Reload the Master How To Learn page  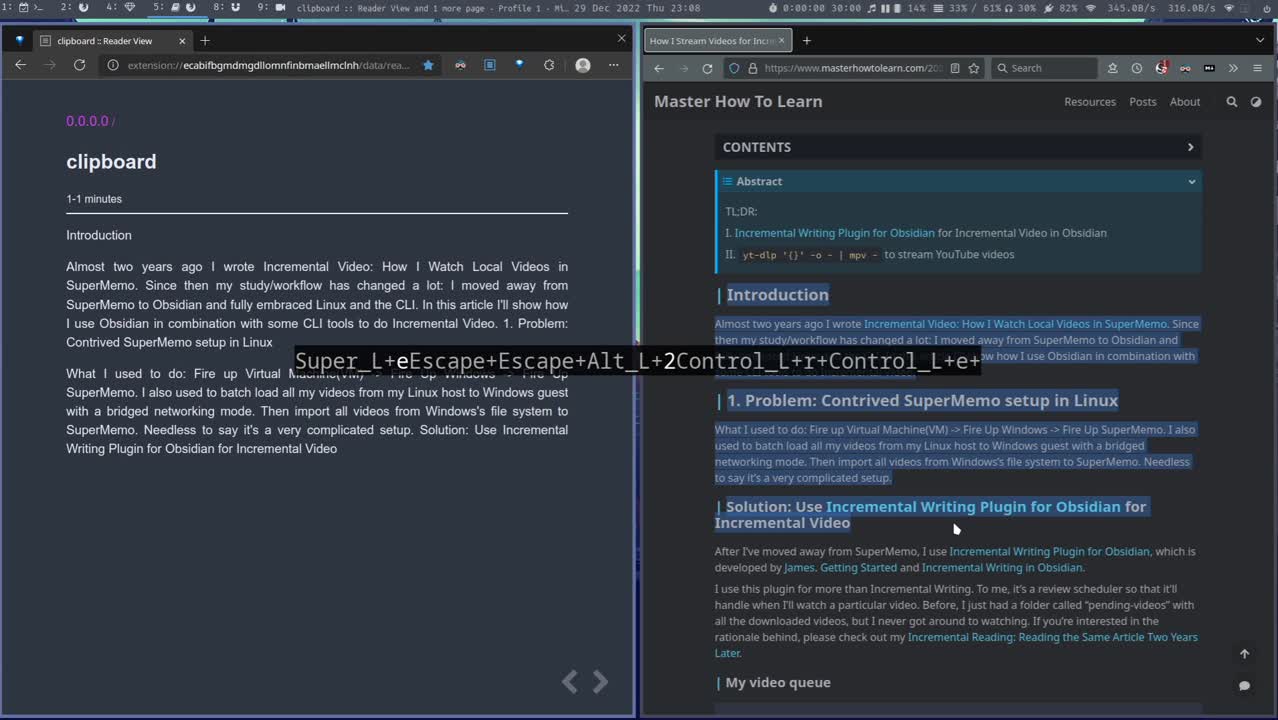[707, 68]
